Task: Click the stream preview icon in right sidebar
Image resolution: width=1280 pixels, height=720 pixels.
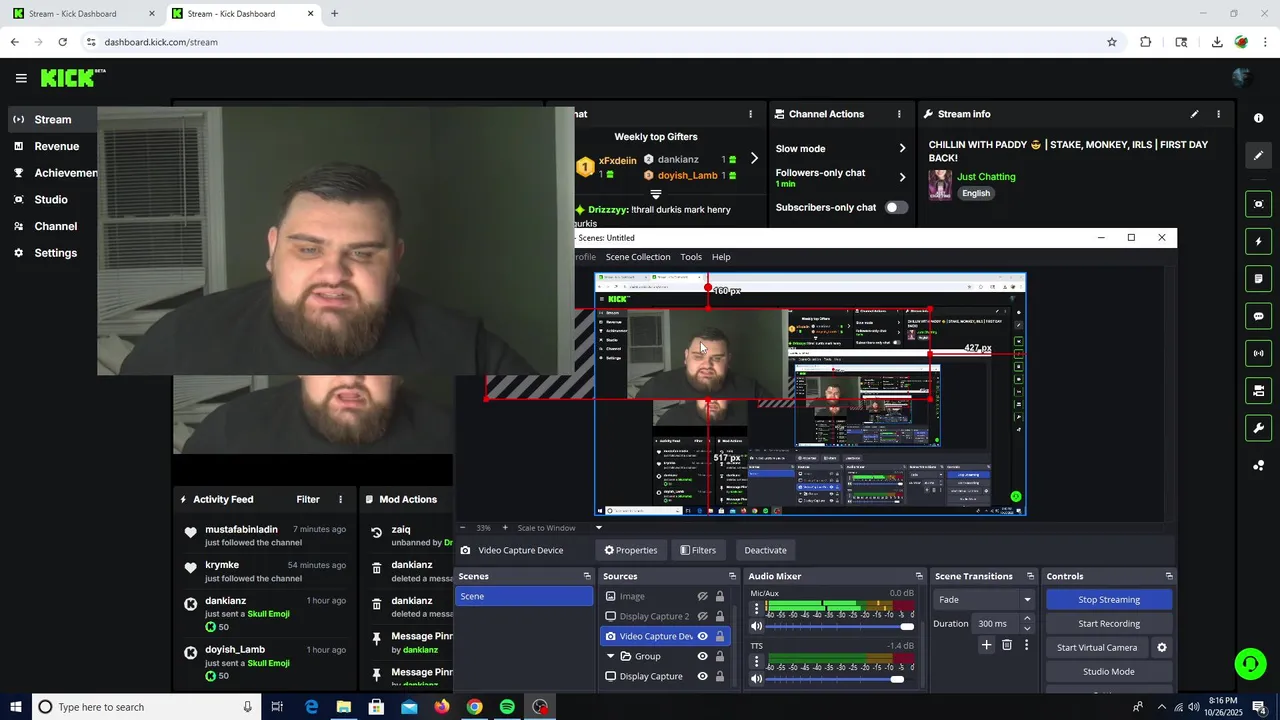Action: pyautogui.click(x=1258, y=204)
